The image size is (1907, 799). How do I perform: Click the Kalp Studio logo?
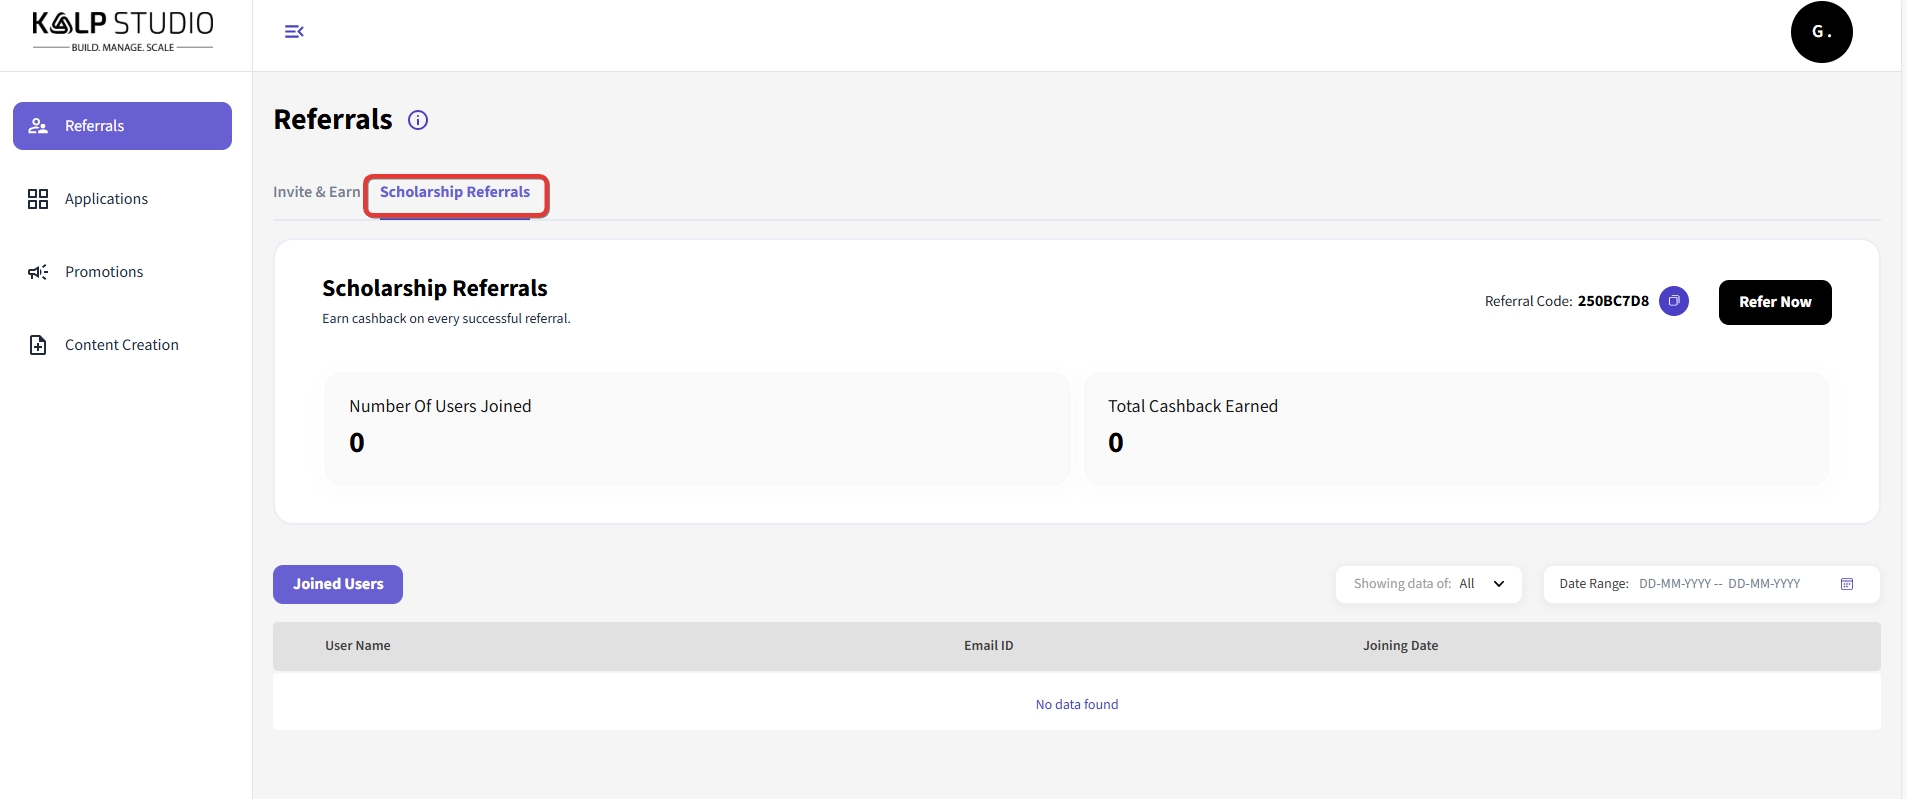123,32
